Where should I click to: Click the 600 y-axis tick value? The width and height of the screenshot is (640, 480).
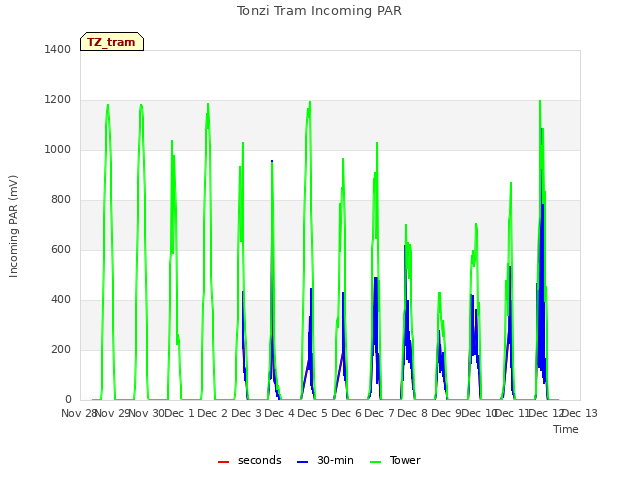61,249
